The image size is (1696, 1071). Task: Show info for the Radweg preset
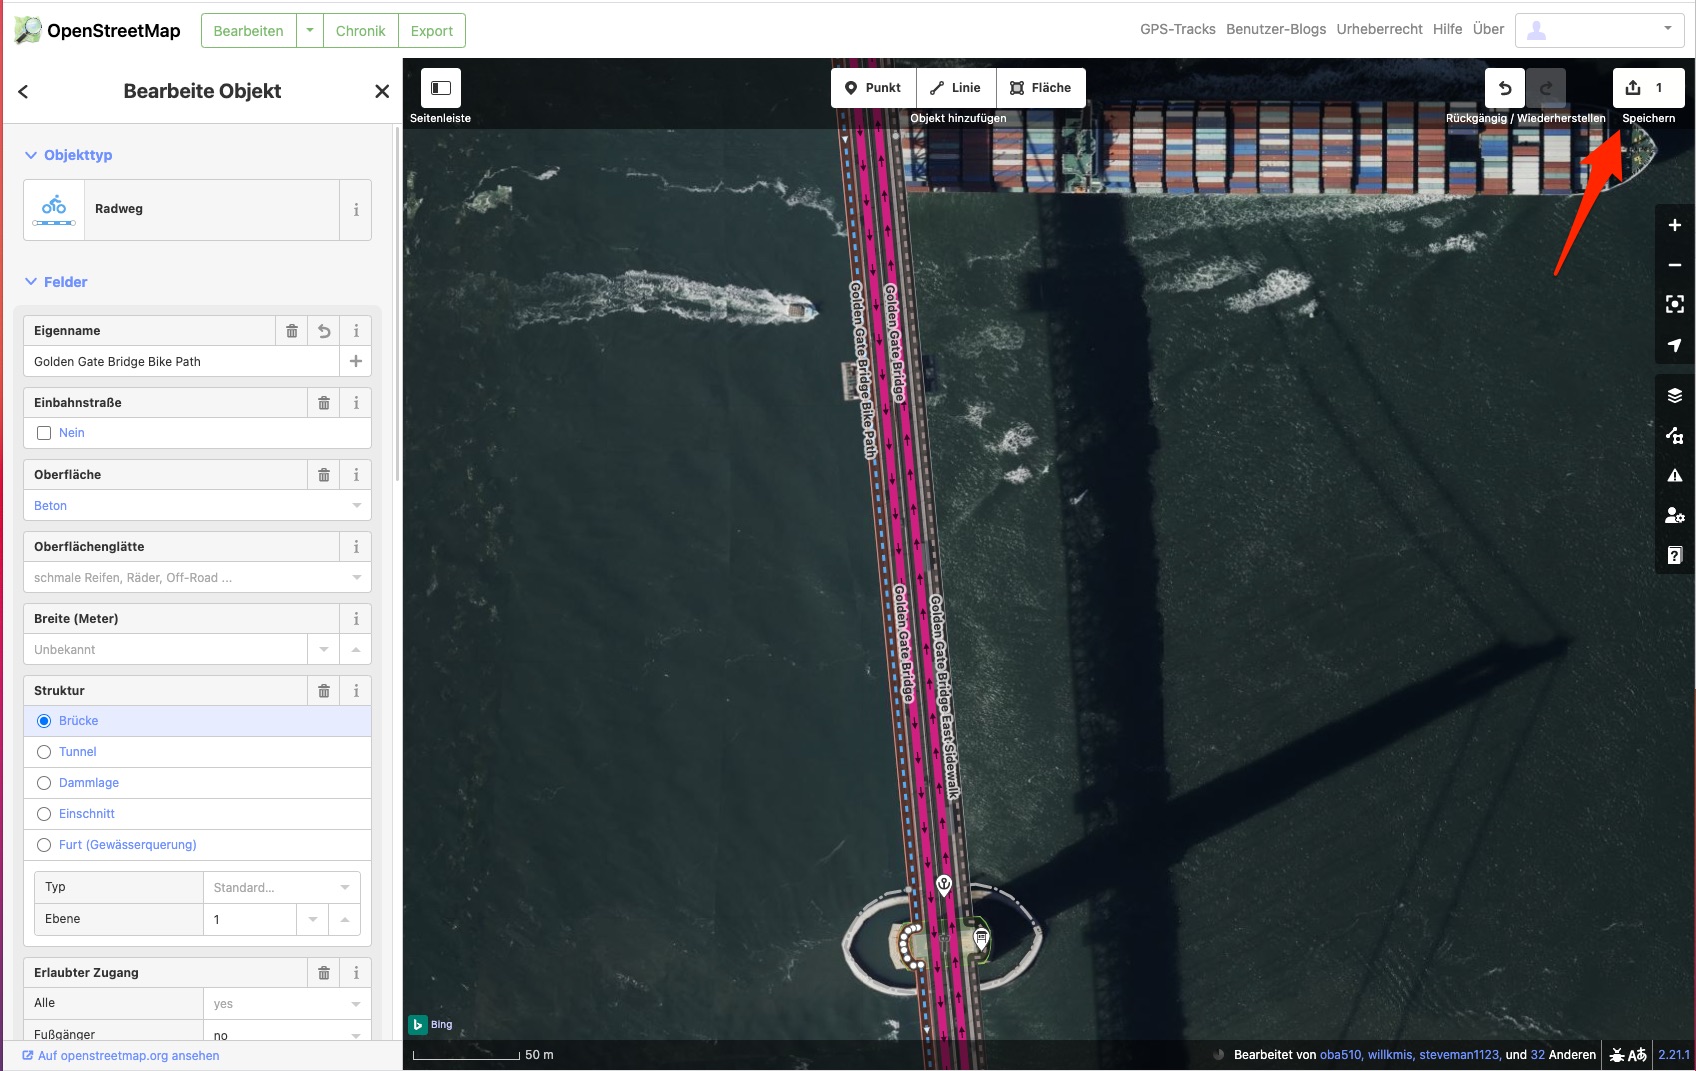coord(356,210)
